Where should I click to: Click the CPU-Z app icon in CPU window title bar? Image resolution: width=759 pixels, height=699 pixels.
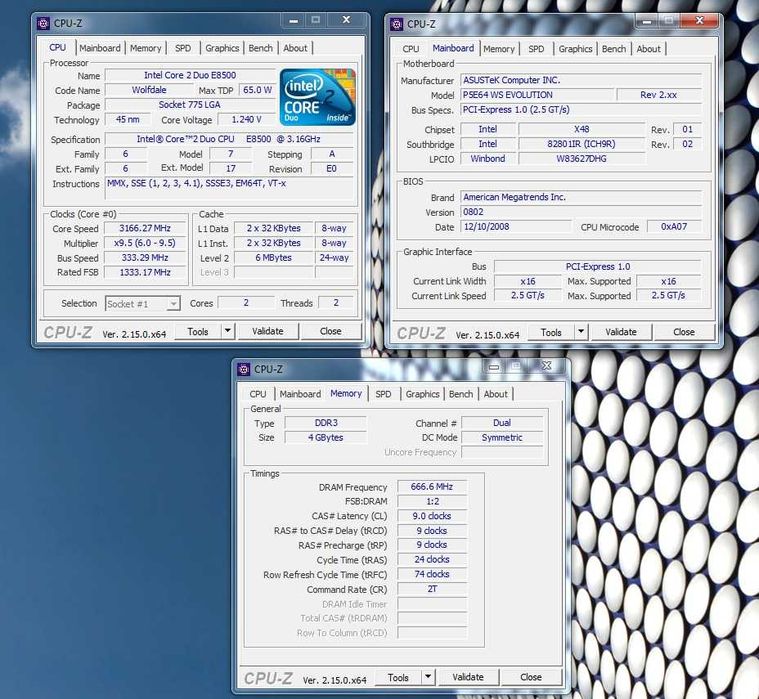[x=44, y=23]
